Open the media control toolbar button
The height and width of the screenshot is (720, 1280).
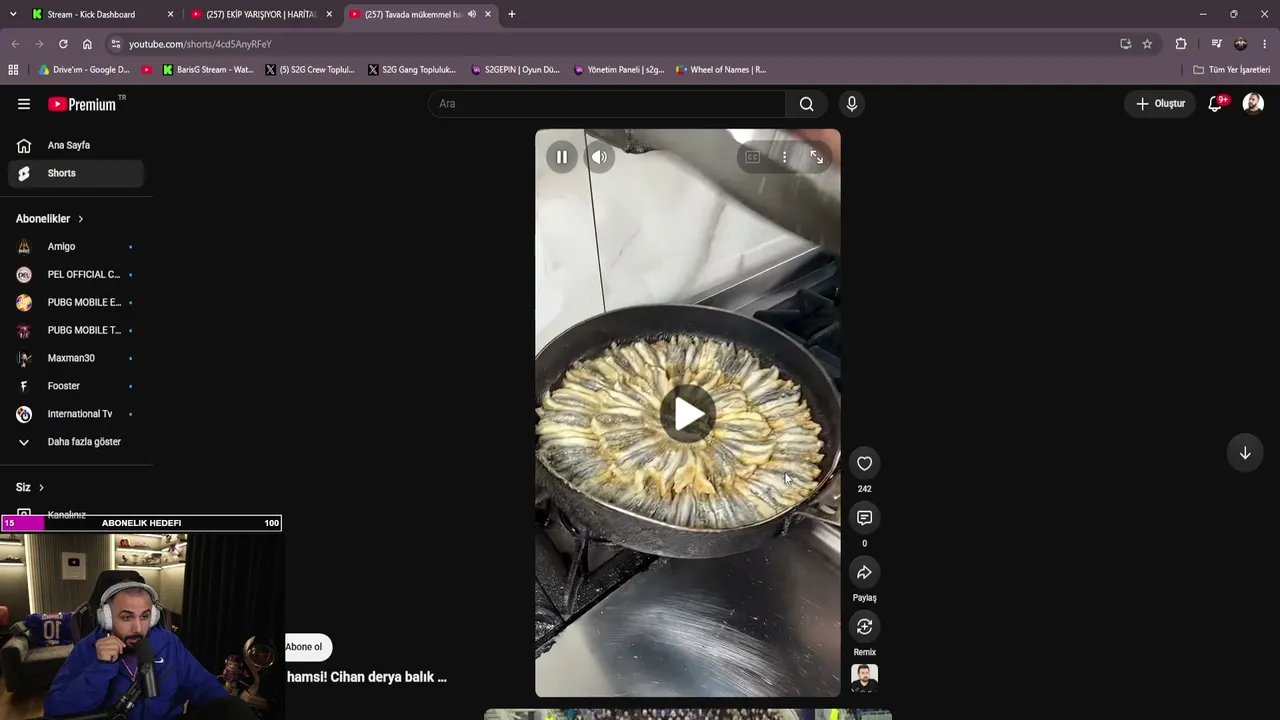point(1216,44)
